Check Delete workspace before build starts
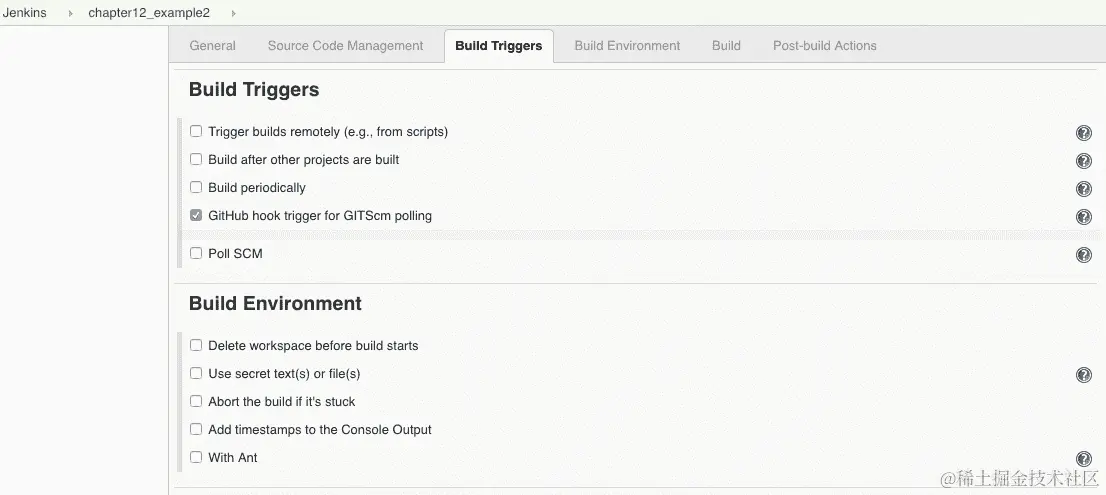 [196, 345]
